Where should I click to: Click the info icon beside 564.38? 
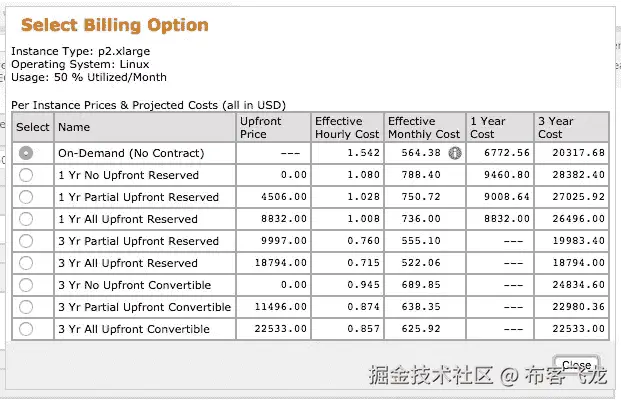coord(455,153)
